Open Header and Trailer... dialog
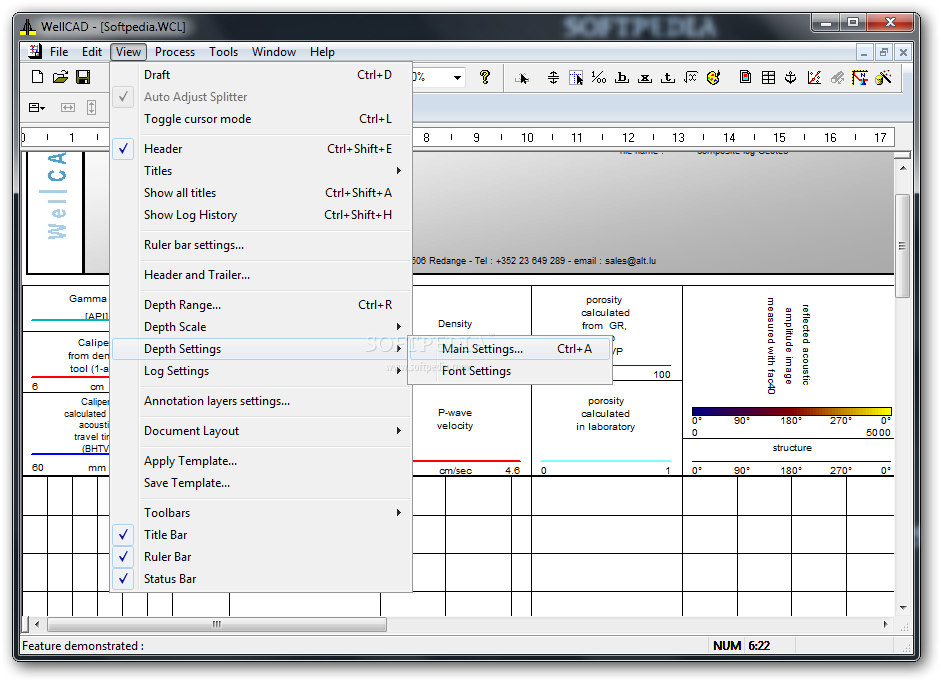 [x=262, y=275]
